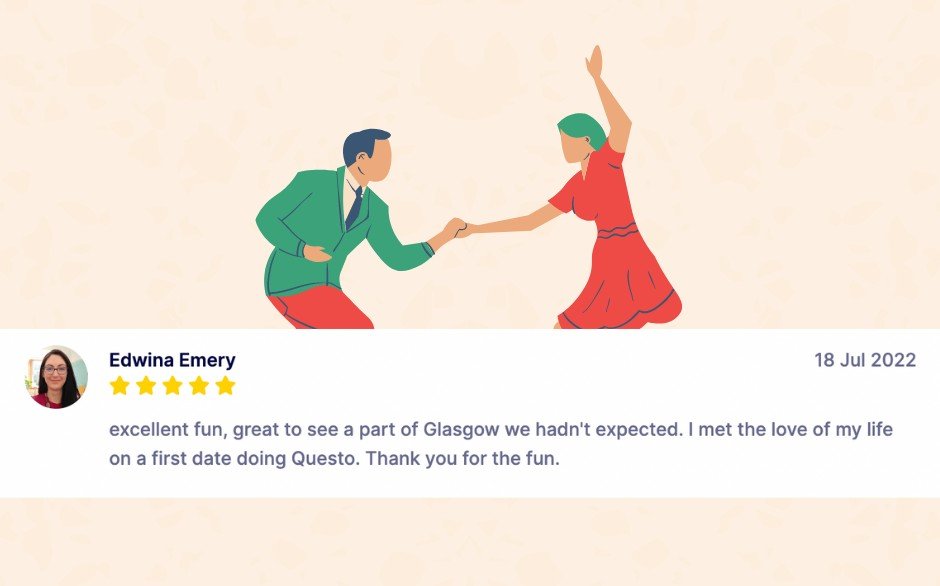
Task: Click the first yellow rating star
Action: 120,386
